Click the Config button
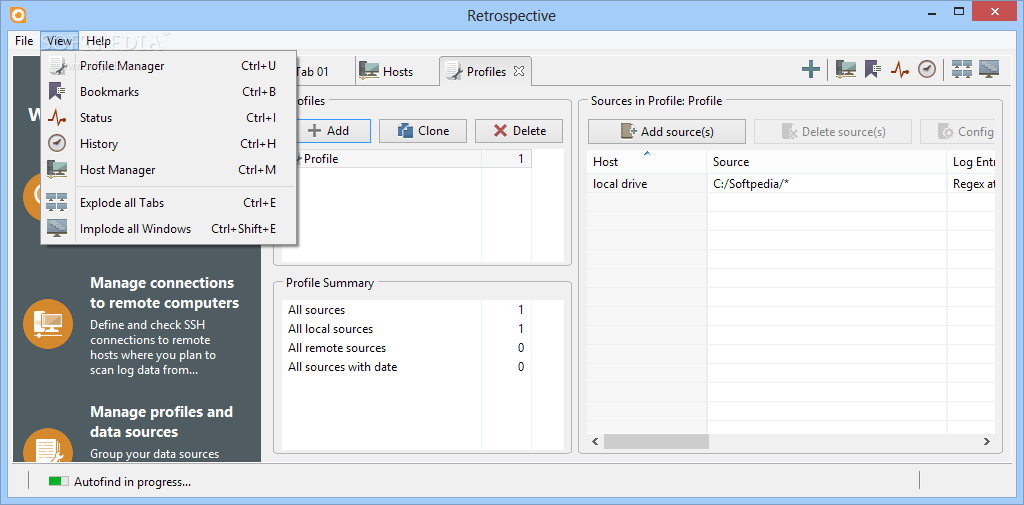Screen dimensions: 1024x505 click(957, 131)
